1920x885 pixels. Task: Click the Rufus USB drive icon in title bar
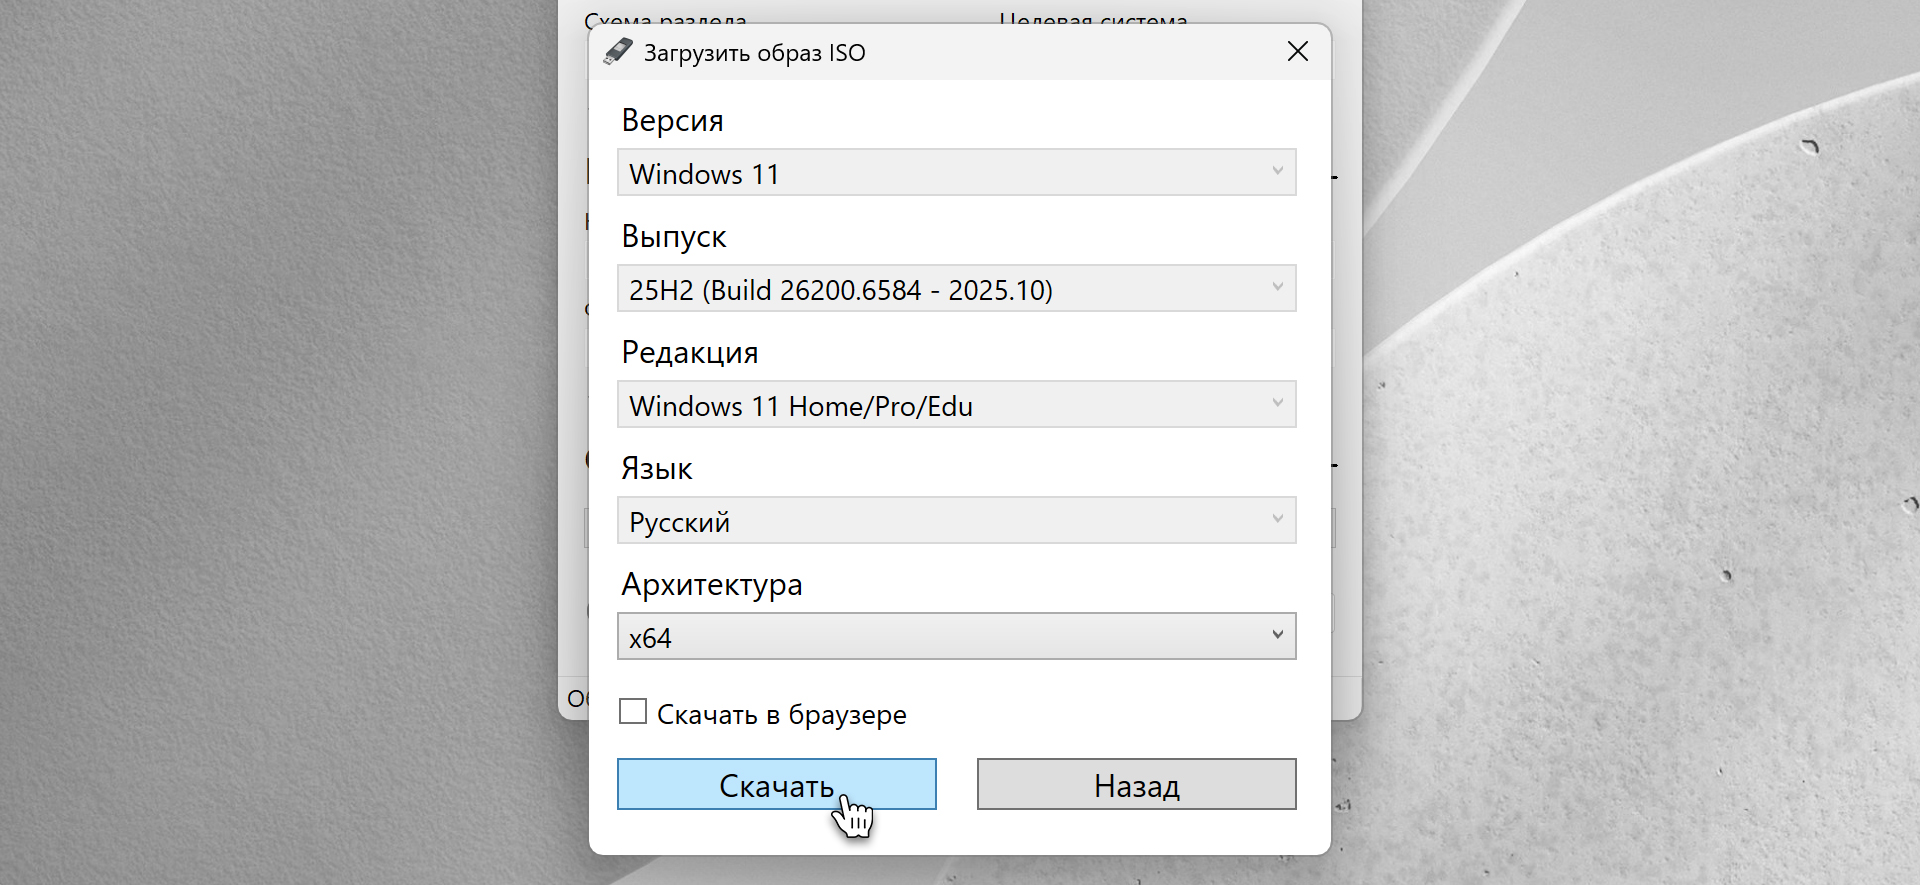[618, 52]
